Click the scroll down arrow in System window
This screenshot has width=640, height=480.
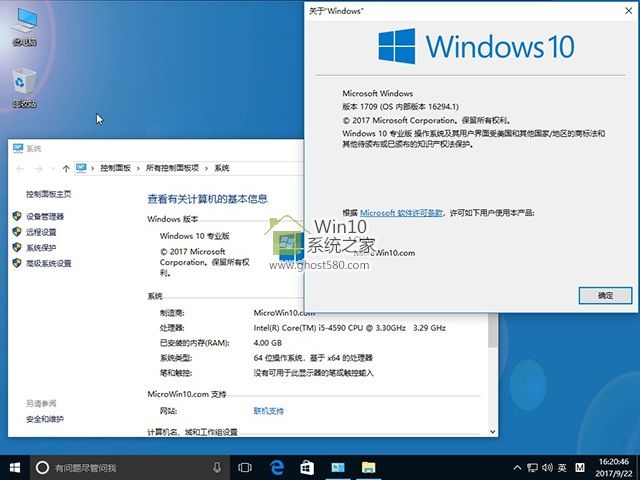(493, 431)
